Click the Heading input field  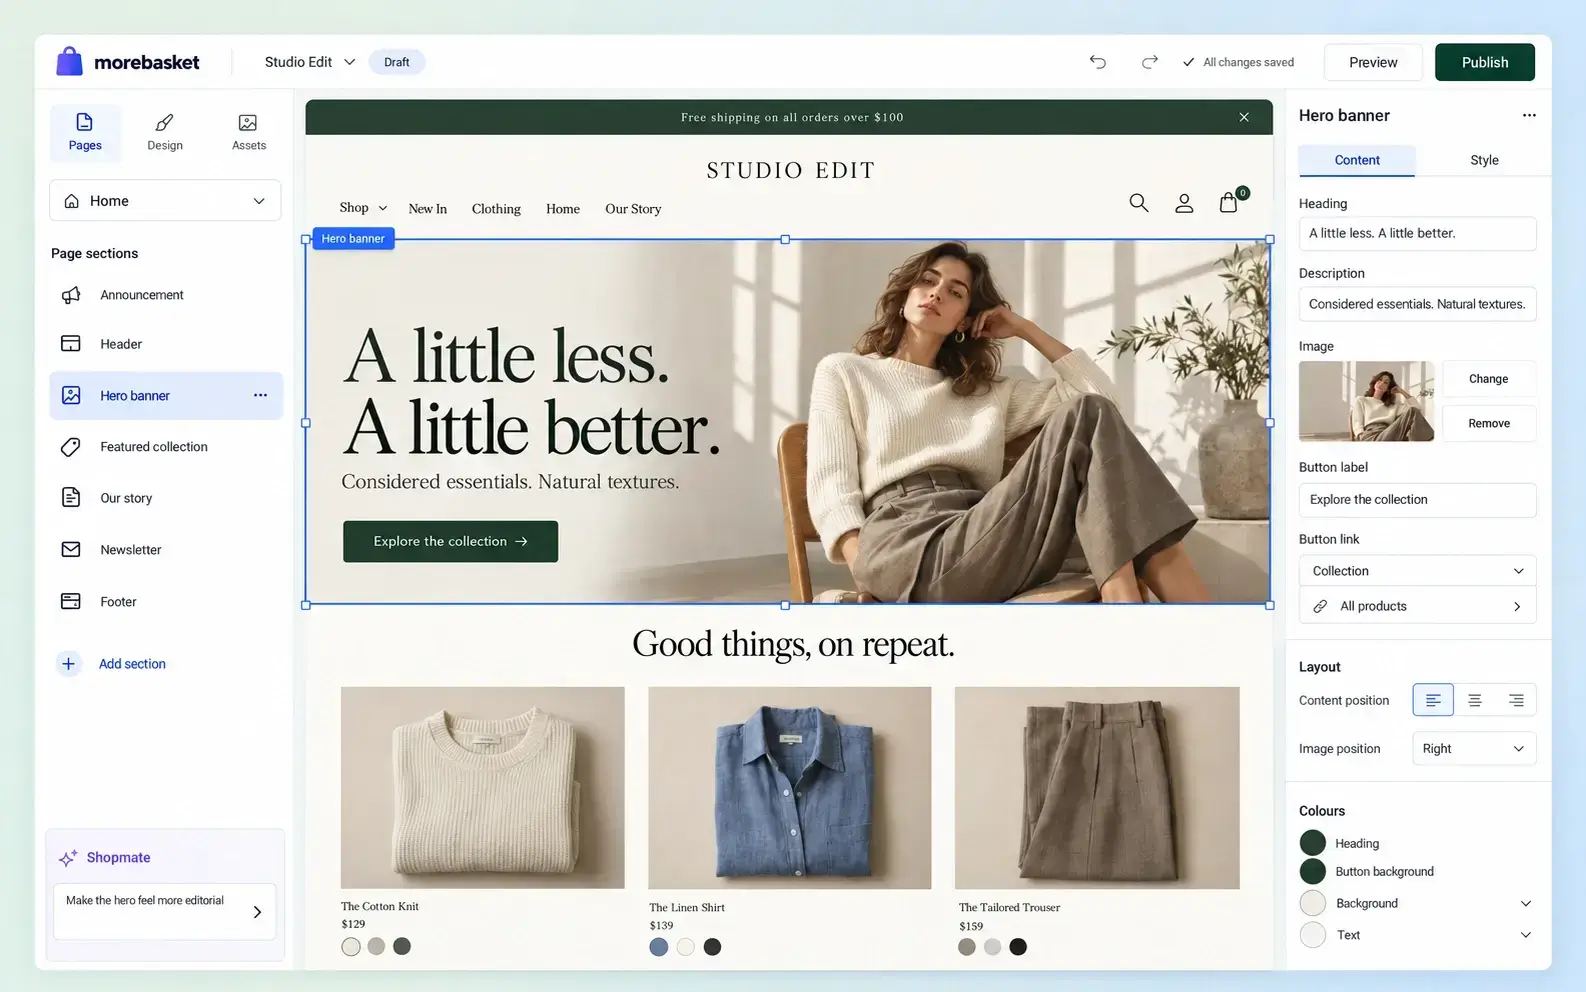pos(1417,234)
